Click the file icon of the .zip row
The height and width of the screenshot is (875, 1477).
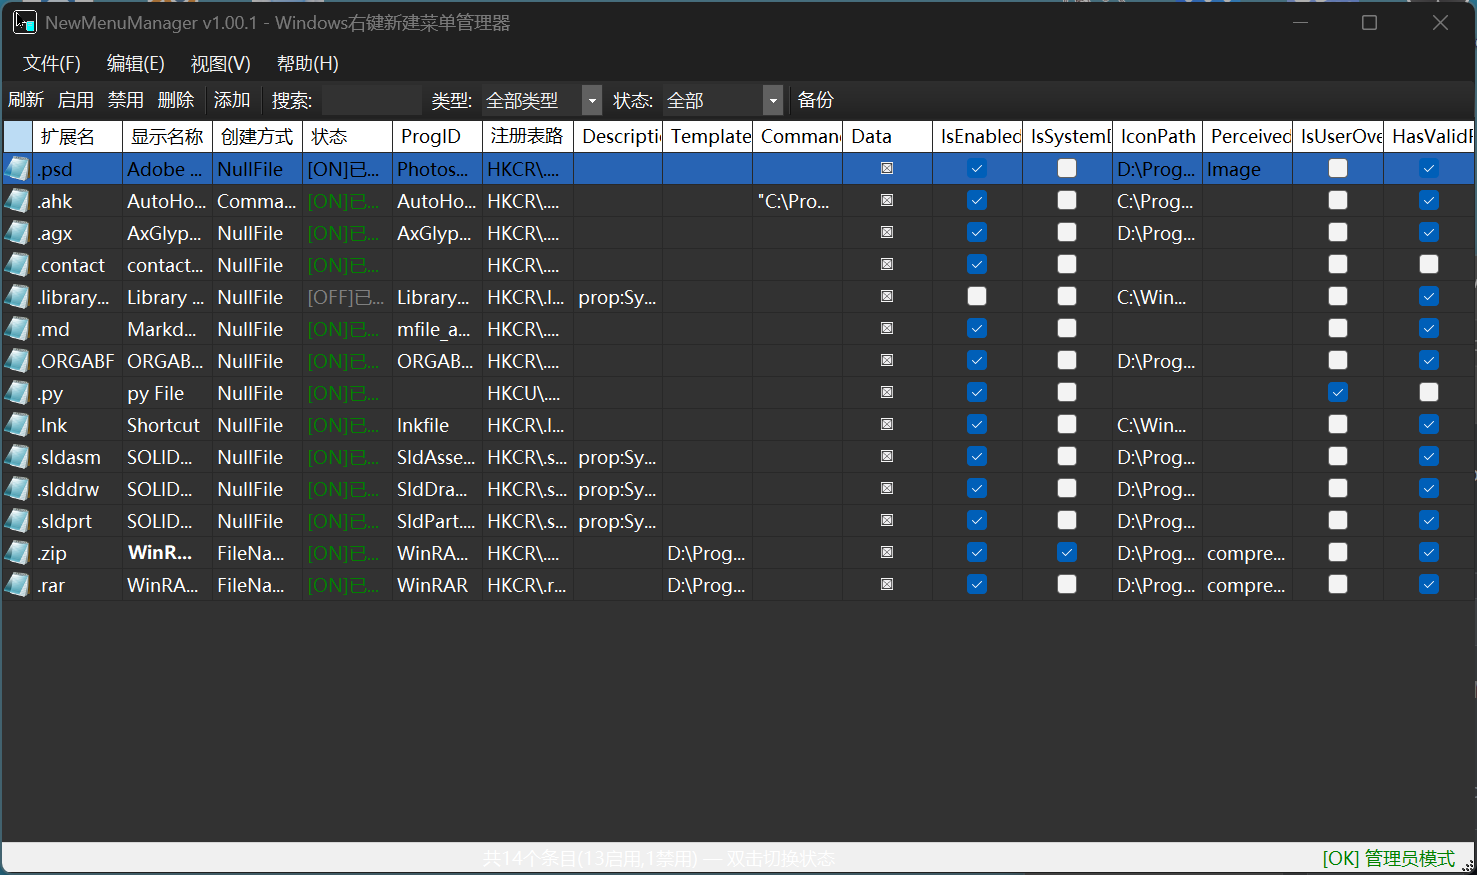(17, 553)
